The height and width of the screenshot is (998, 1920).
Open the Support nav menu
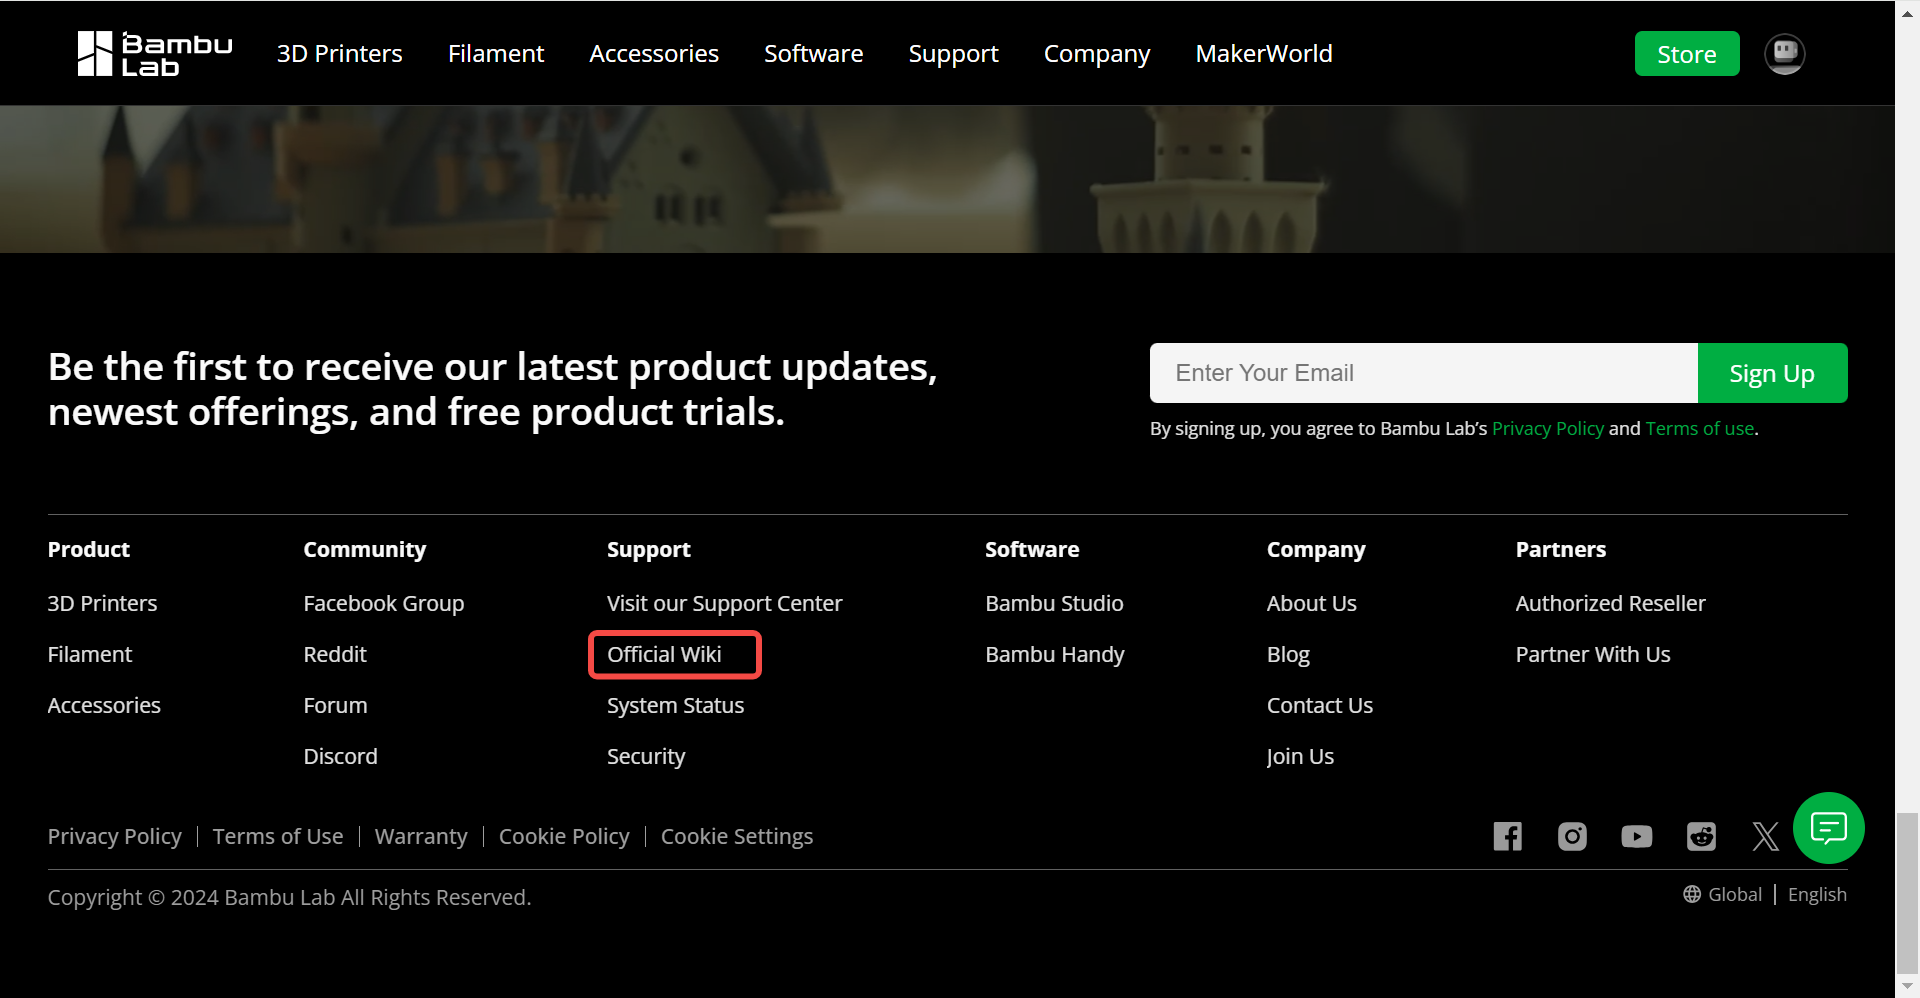tap(954, 54)
